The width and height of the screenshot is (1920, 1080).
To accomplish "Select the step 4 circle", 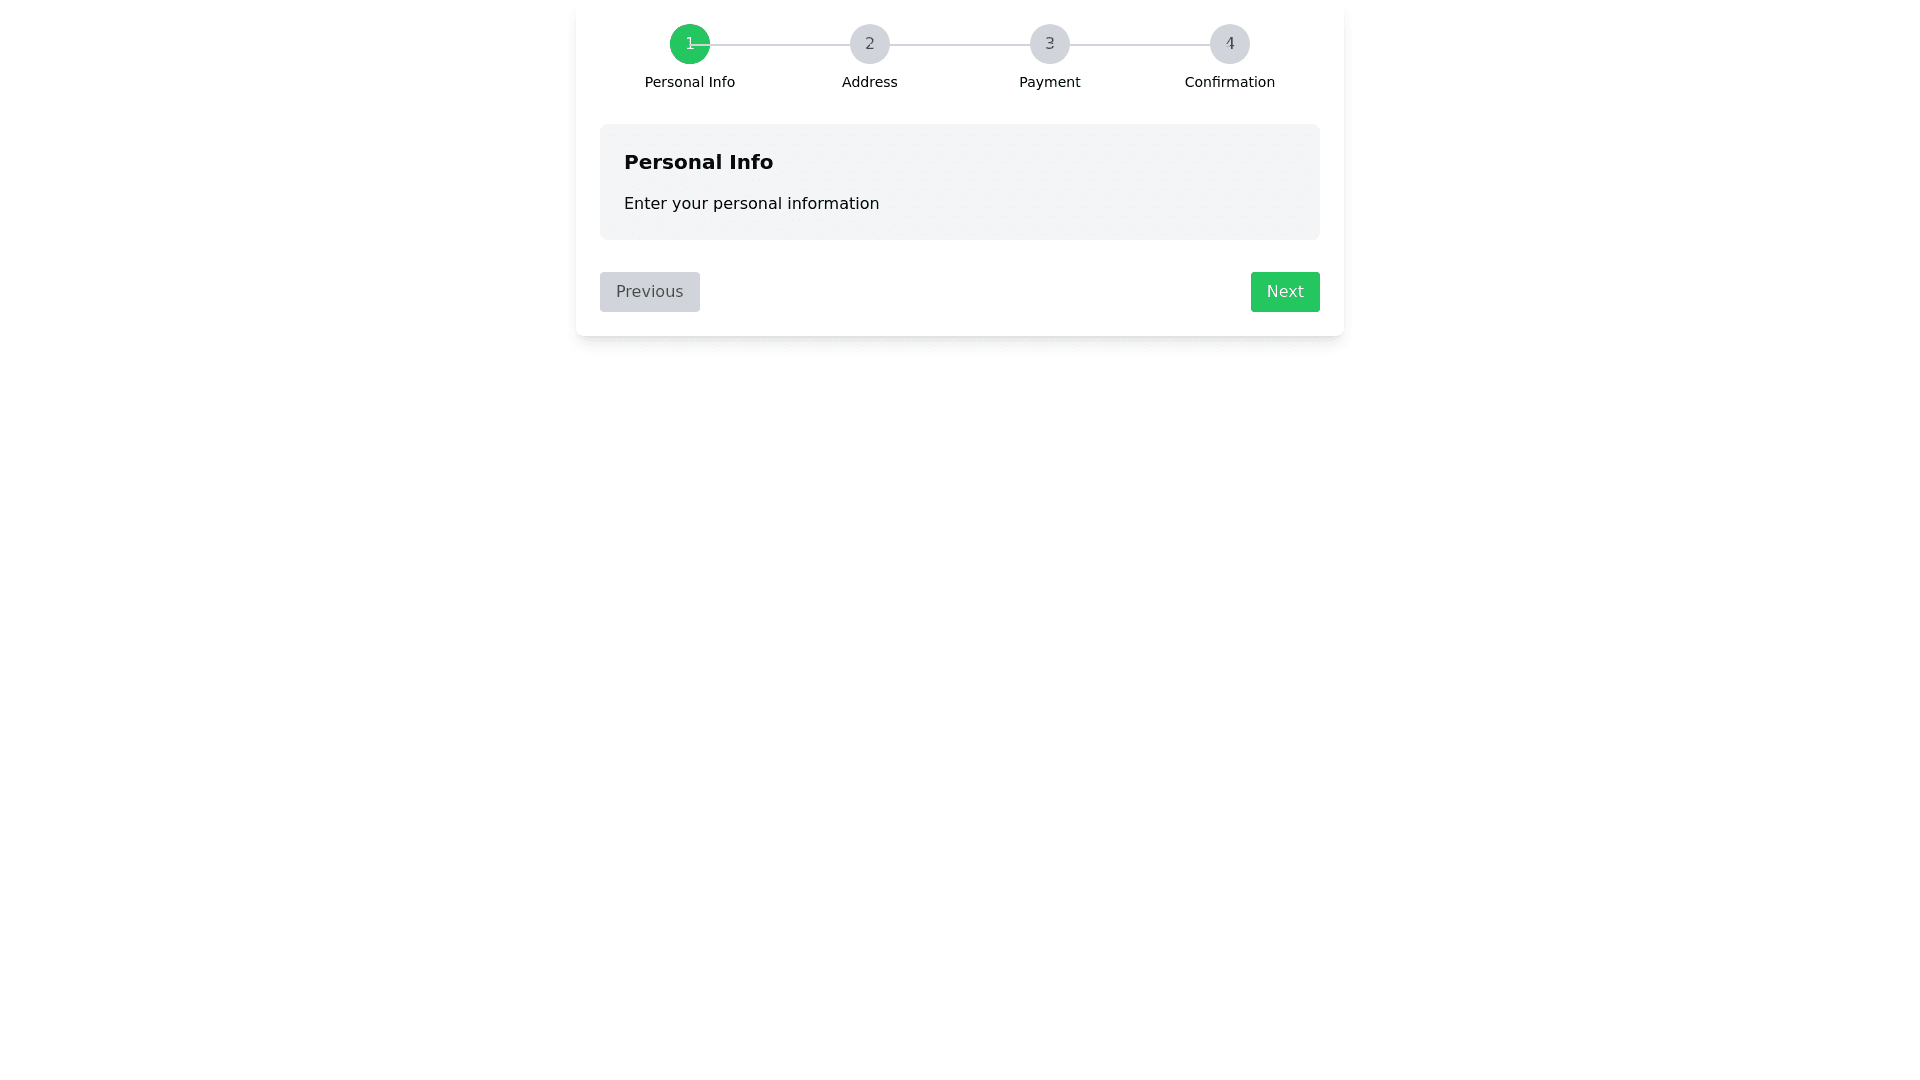I will point(1229,44).
